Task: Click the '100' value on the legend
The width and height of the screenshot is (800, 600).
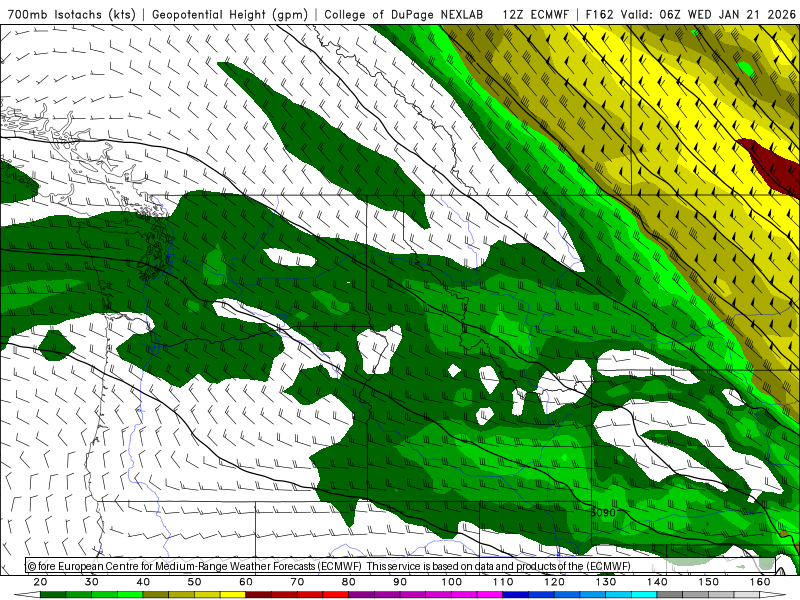Action: (452, 582)
